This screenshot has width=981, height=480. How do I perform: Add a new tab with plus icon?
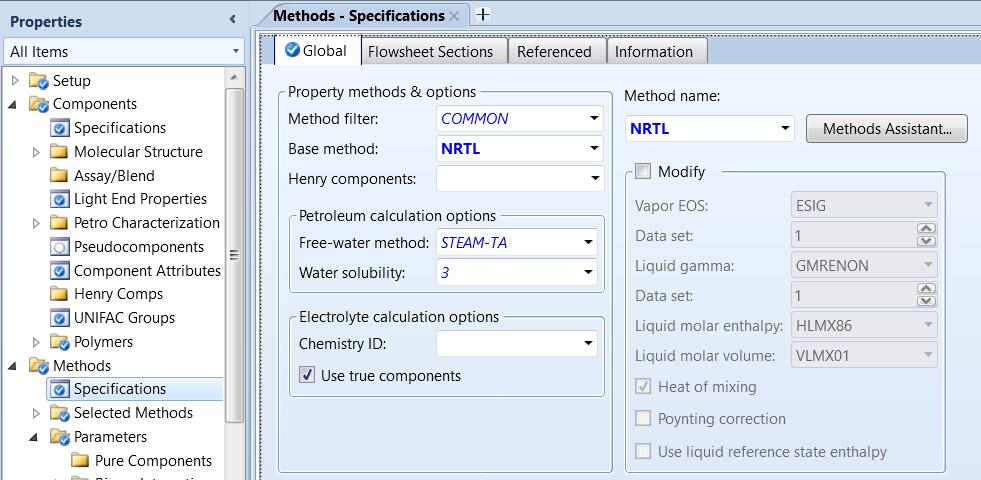[x=483, y=15]
